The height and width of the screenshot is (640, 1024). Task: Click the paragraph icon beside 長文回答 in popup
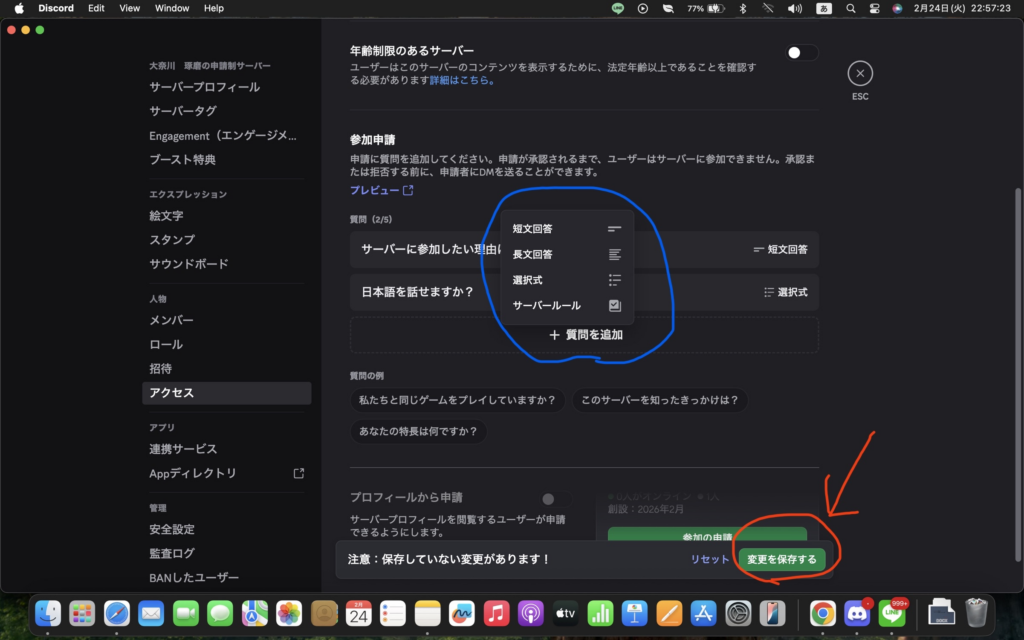coord(614,255)
